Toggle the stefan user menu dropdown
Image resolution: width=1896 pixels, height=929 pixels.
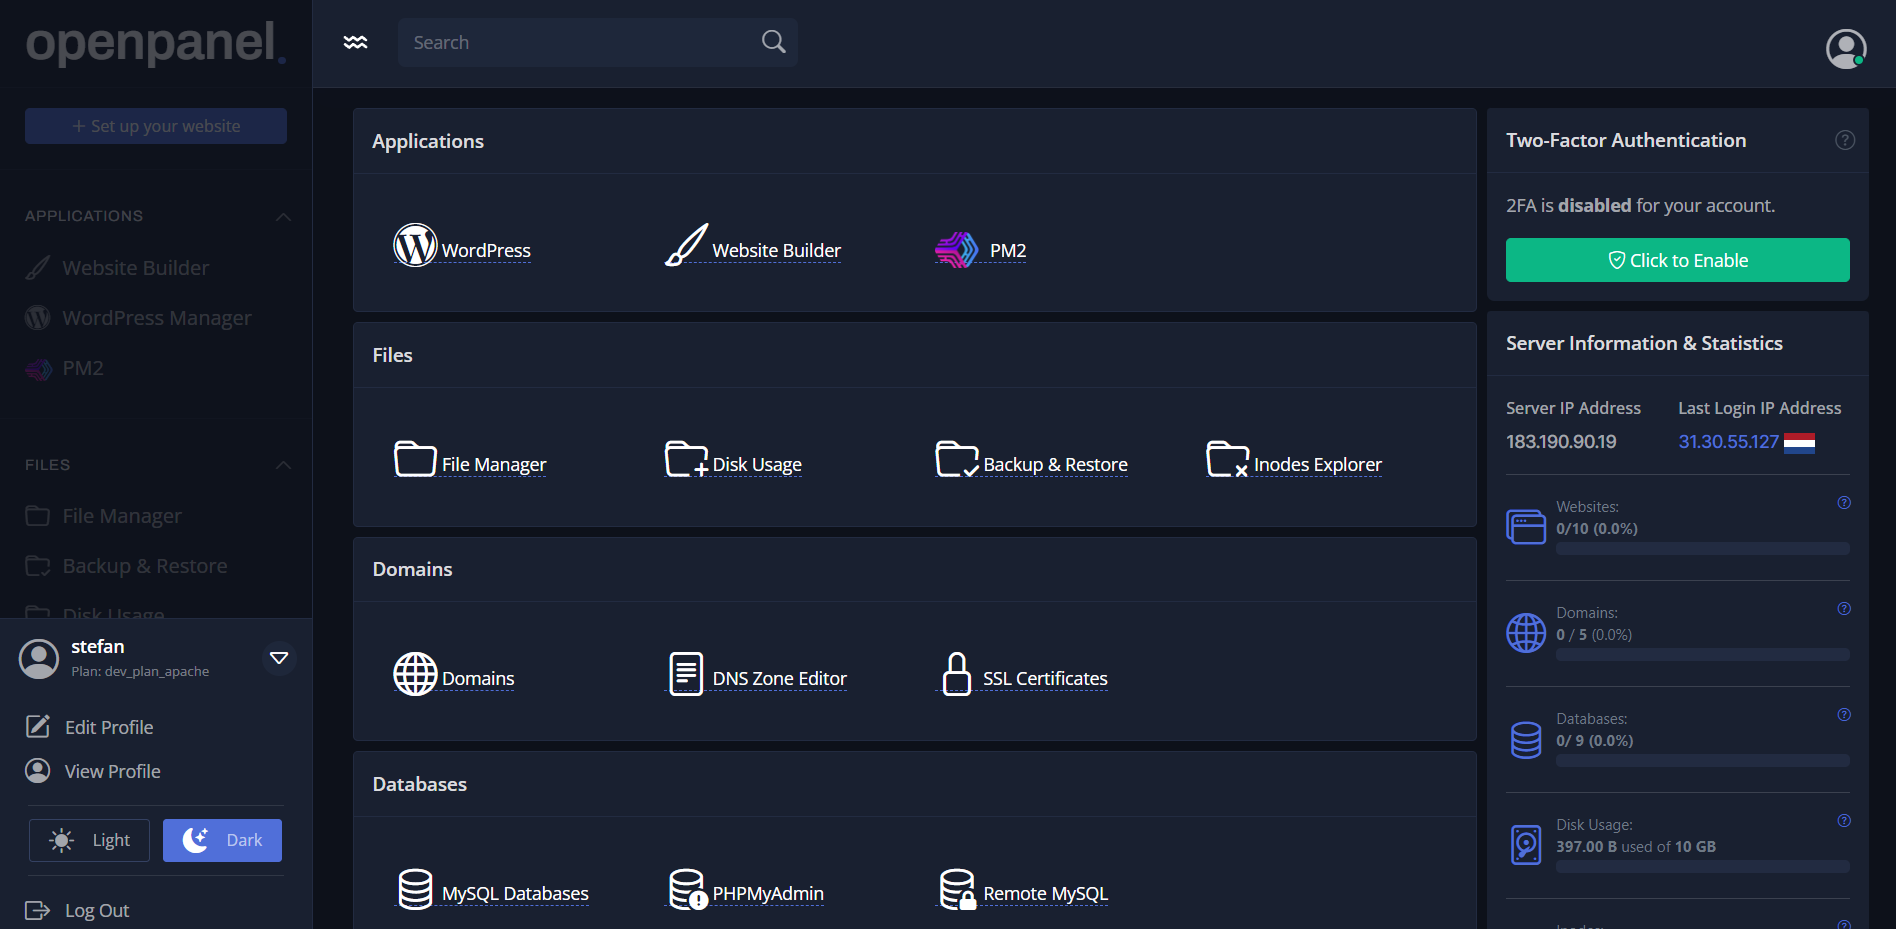(279, 658)
